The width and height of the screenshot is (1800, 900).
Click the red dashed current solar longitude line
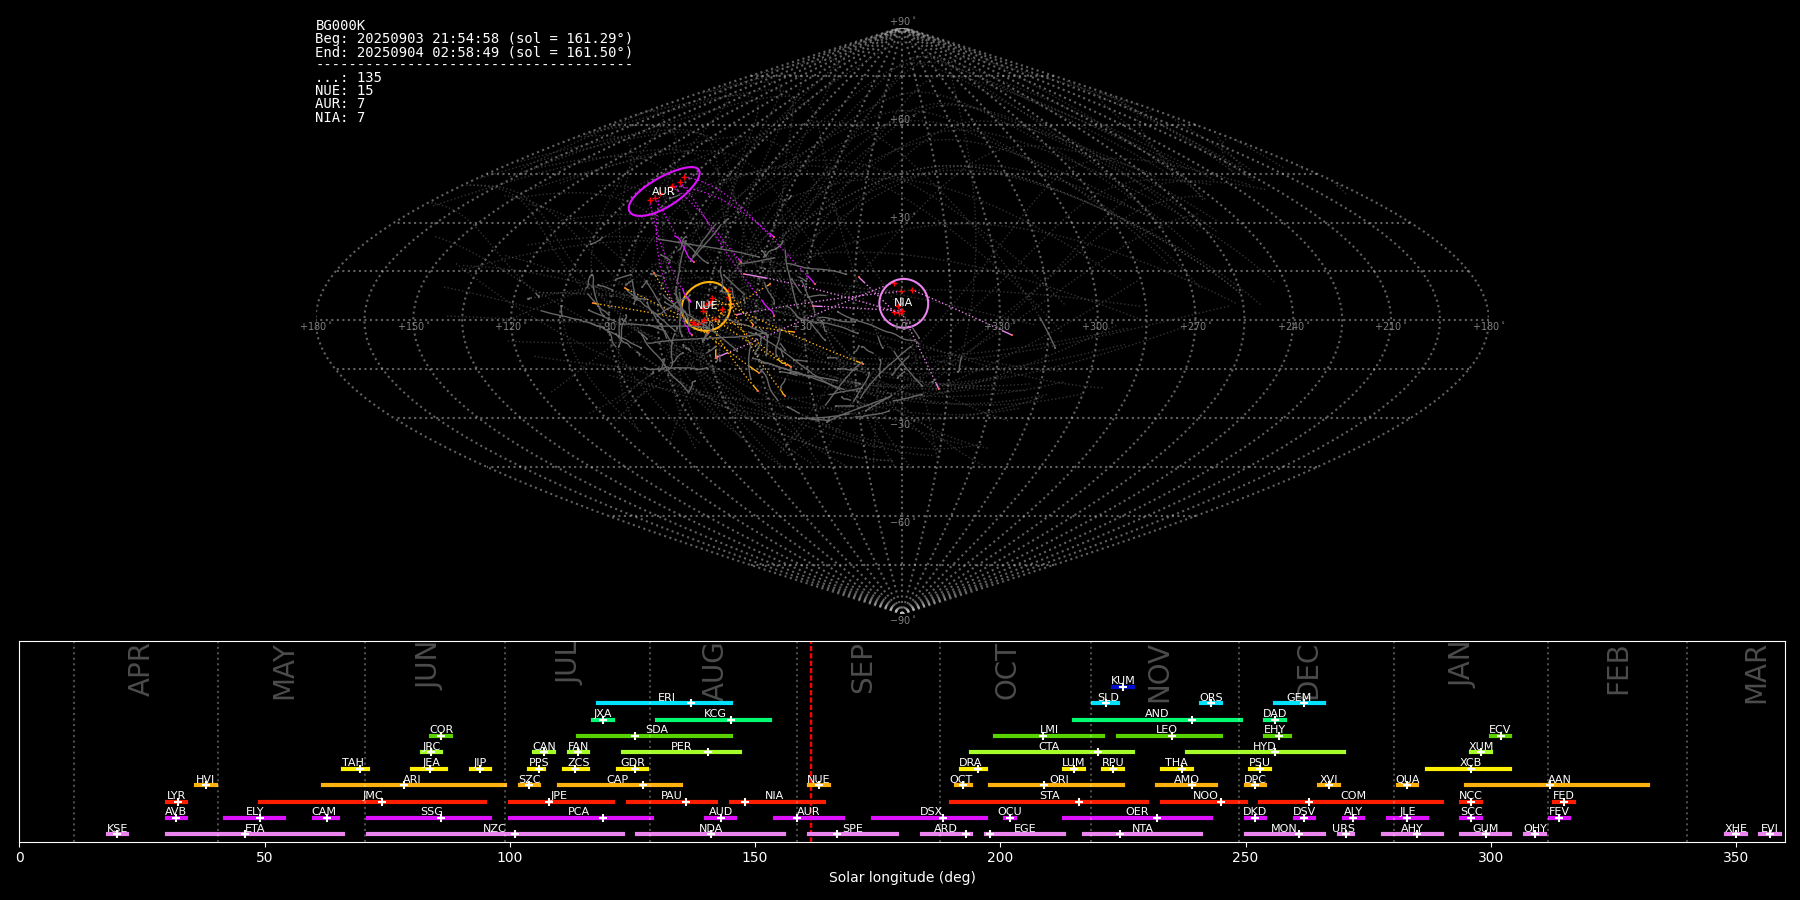[x=811, y=740]
